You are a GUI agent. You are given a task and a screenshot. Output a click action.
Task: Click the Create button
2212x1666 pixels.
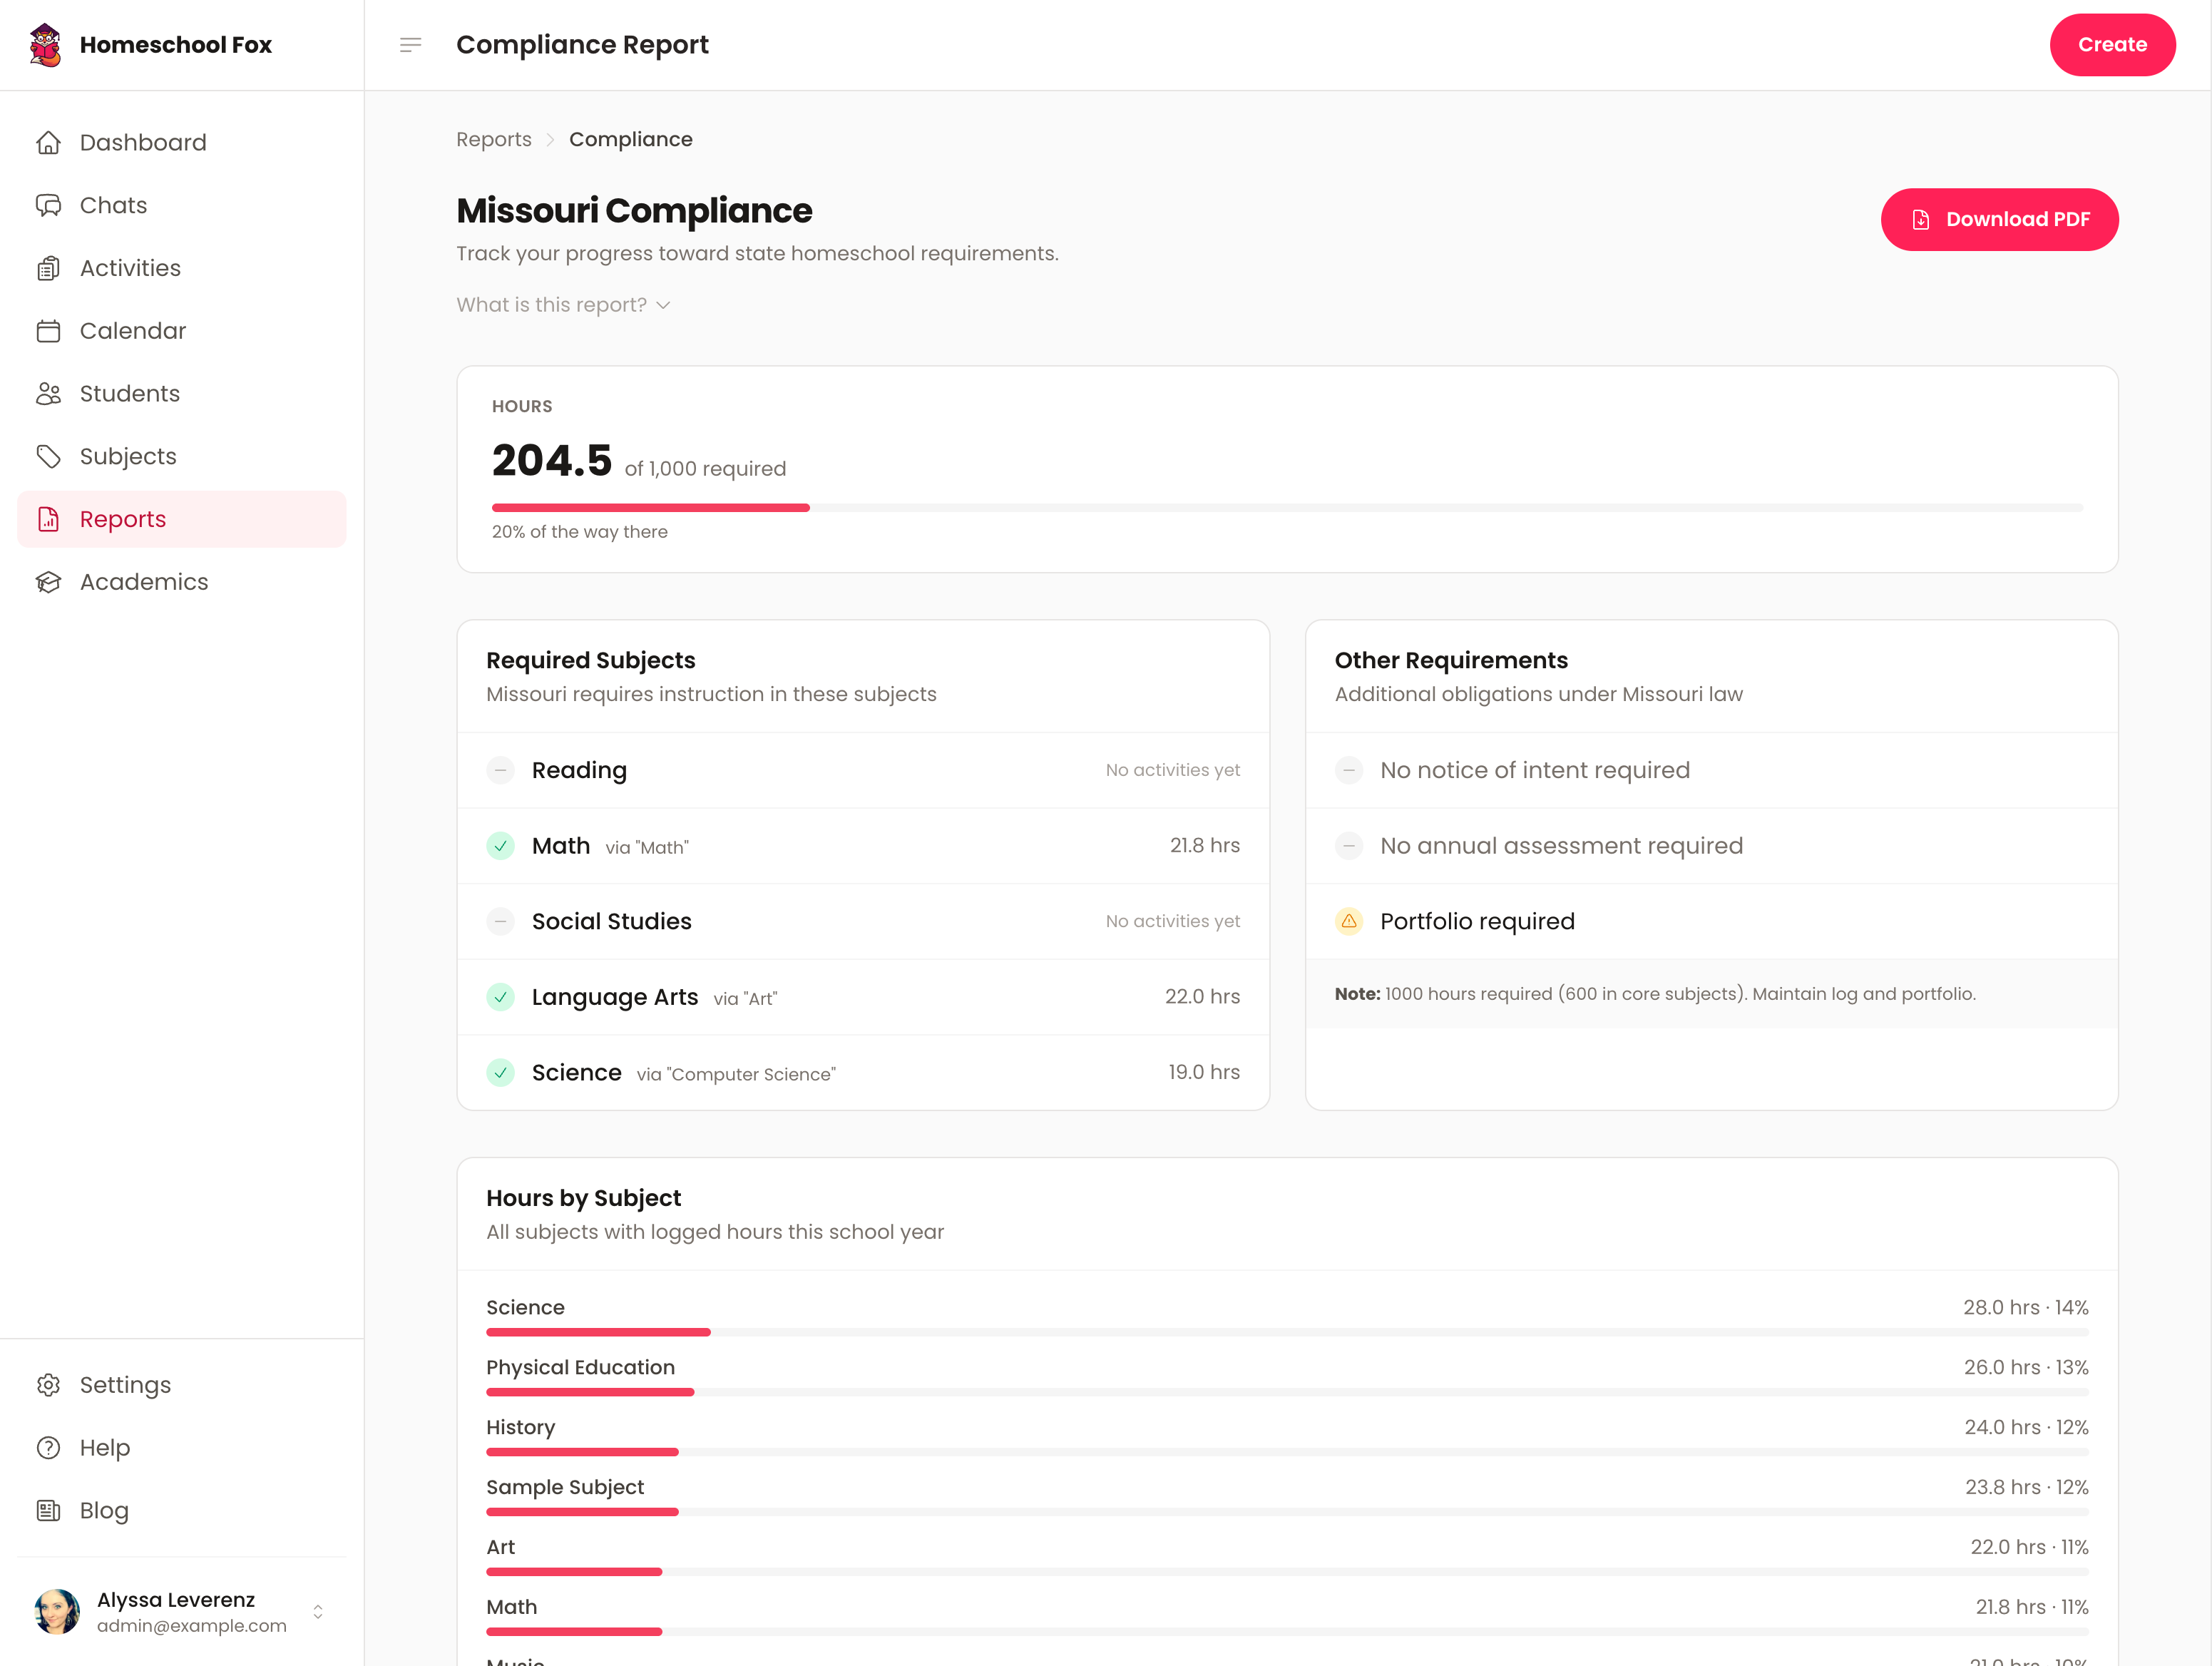pyautogui.click(x=2112, y=44)
